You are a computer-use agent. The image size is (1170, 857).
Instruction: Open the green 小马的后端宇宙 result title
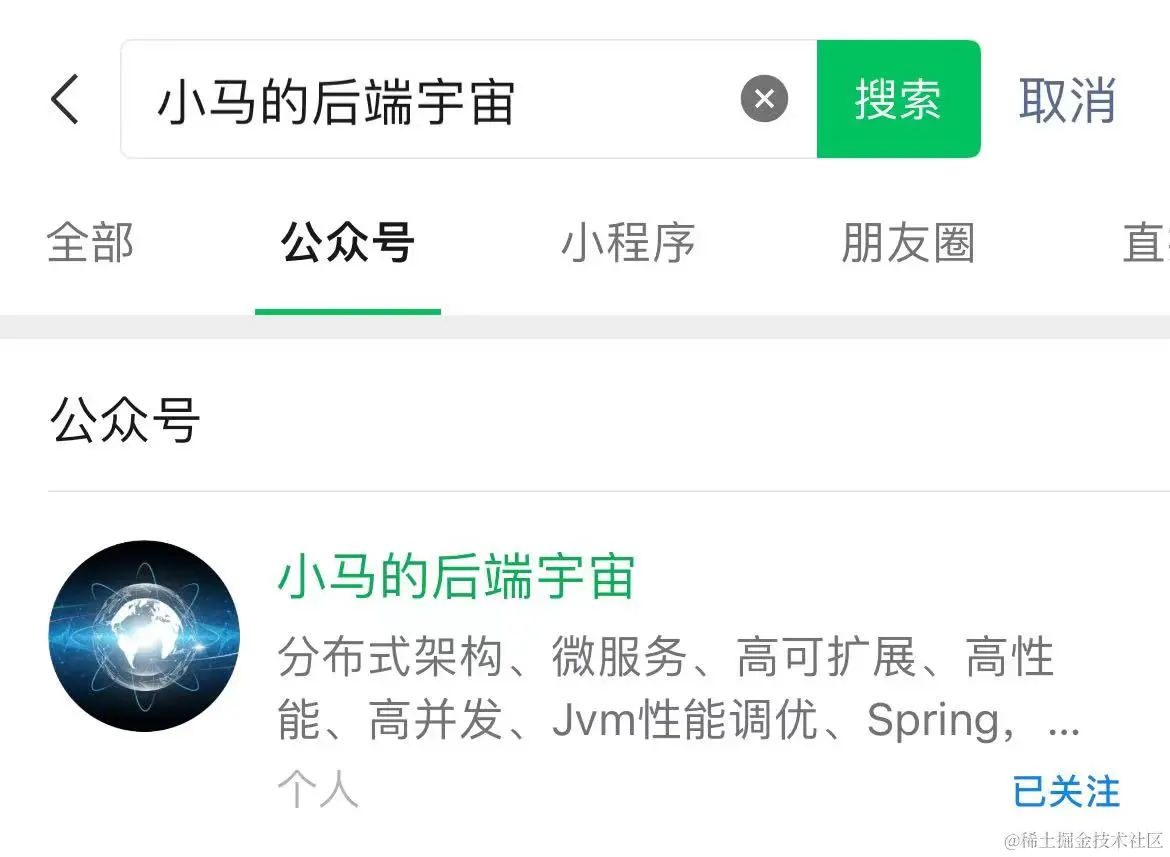coord(456,577)
